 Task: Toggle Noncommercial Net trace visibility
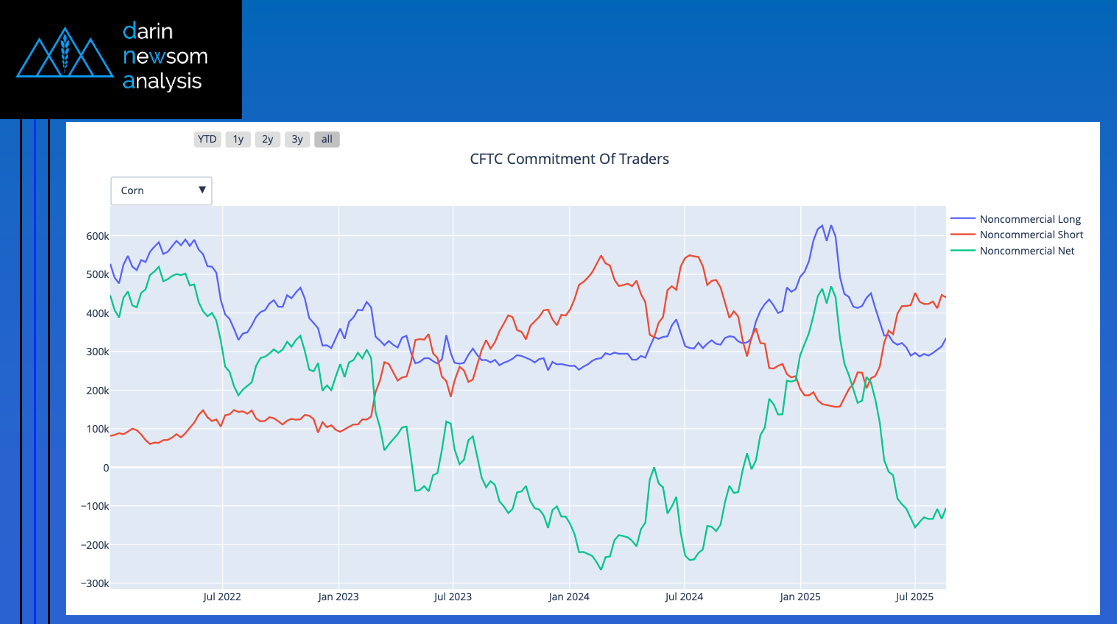click(x=1027, y=251)
